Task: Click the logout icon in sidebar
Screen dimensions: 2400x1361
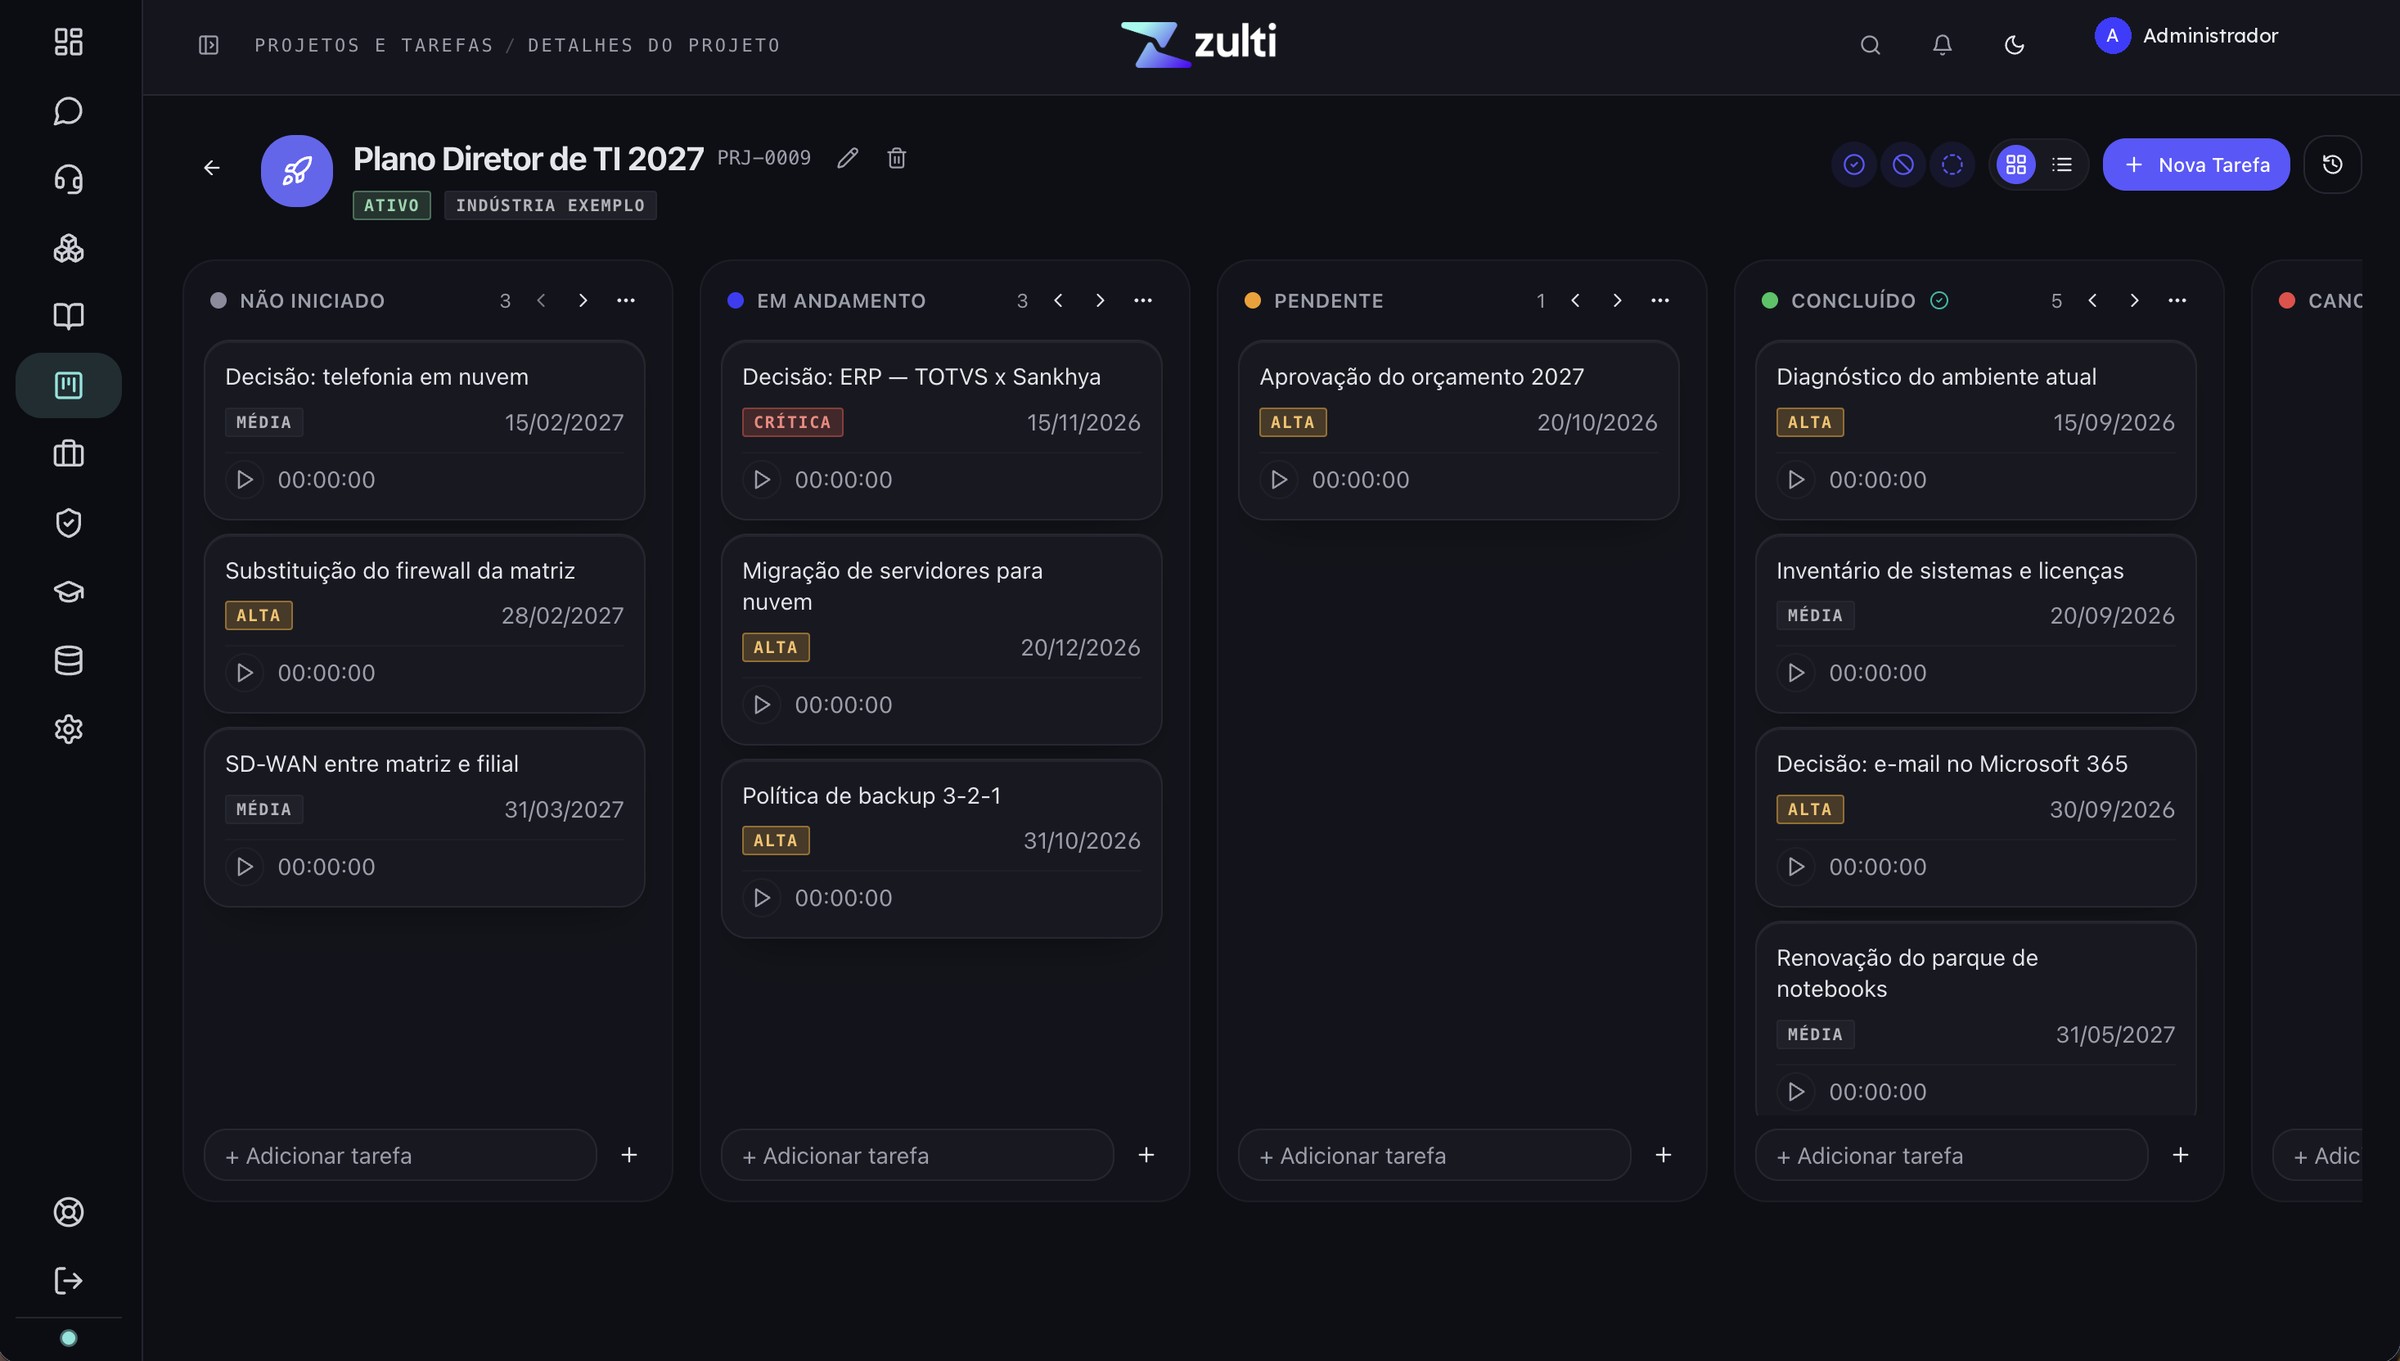Action: pyautogui.click(x=68, y=1281)
